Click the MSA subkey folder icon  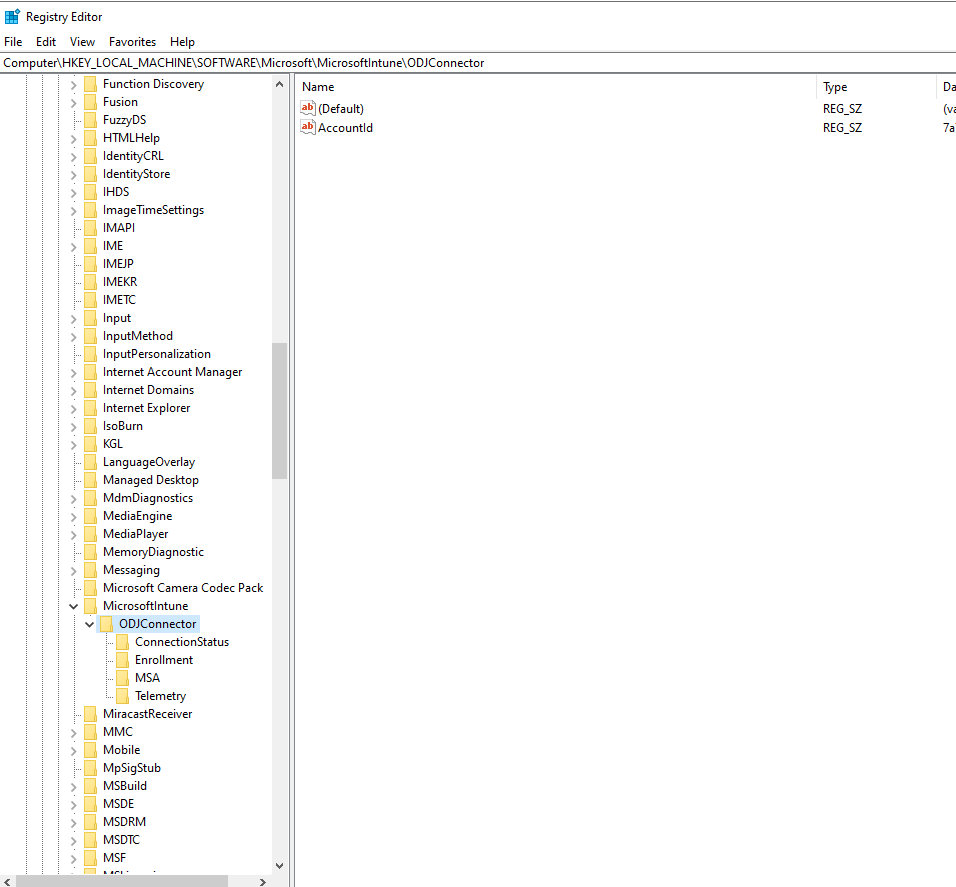coord(123,678)
